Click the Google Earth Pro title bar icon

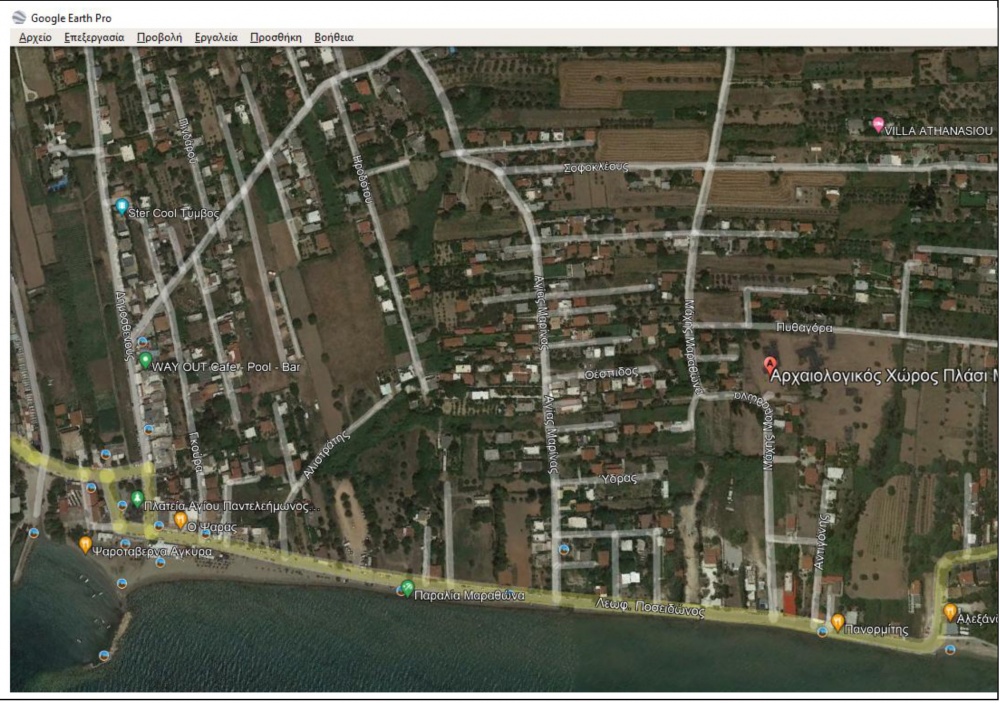(18, 17)
